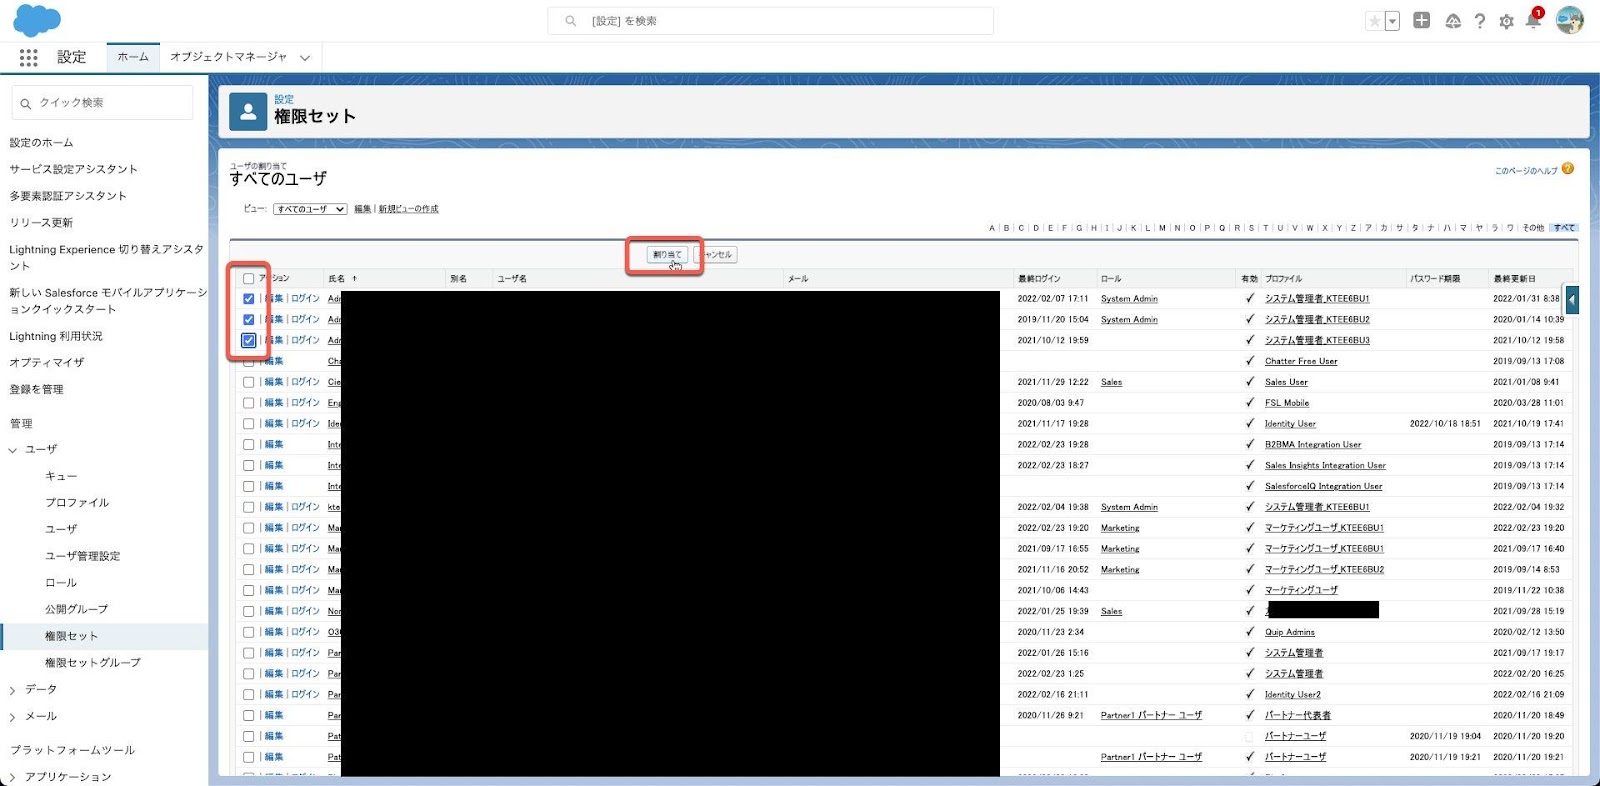Open ロール in the sidebar
Viewport: 1600px width, 786px height.
pyautogui.click(x=60, y=582)
